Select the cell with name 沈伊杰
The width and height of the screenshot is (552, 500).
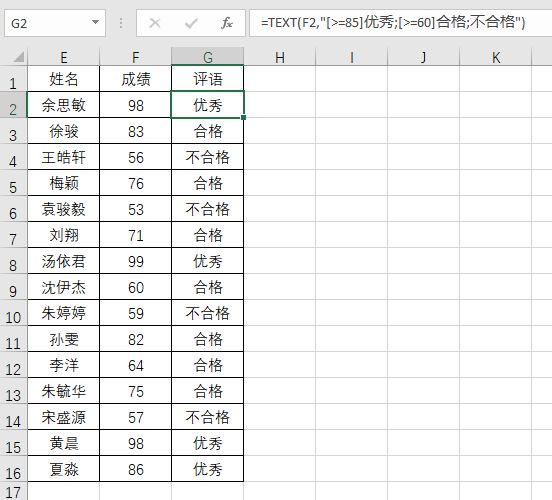tap(64, 287)
